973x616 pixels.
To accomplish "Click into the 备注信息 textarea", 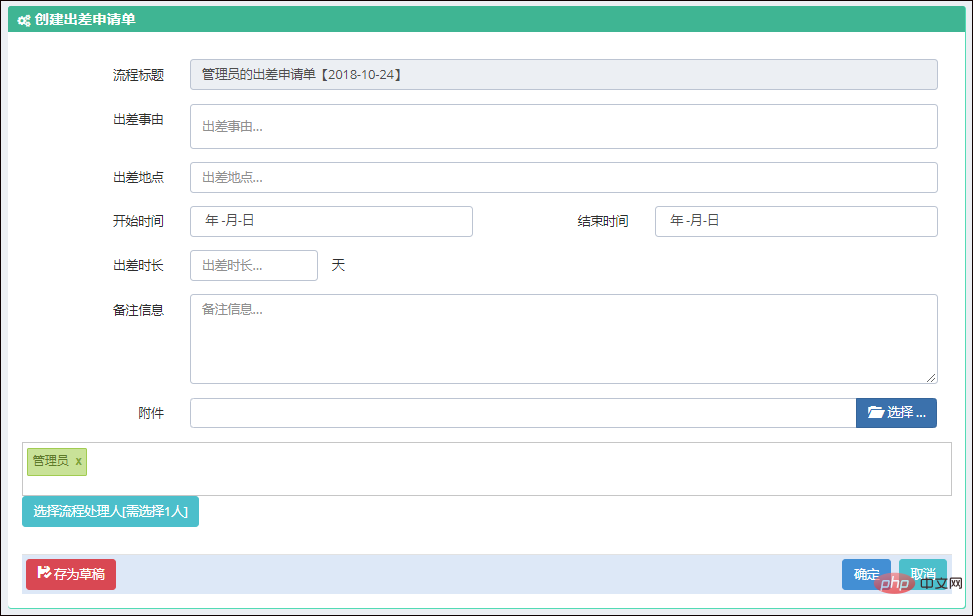I will point(563,339).
